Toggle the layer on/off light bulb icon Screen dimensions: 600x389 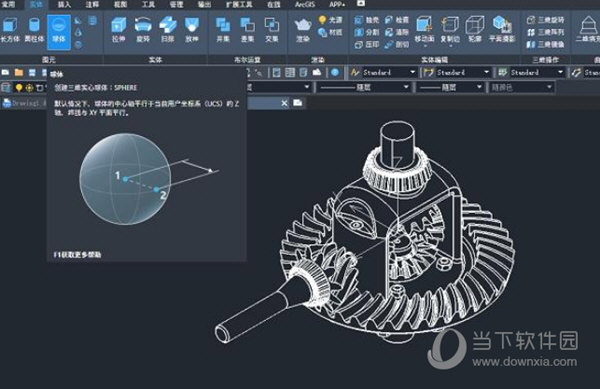point(18,88)
